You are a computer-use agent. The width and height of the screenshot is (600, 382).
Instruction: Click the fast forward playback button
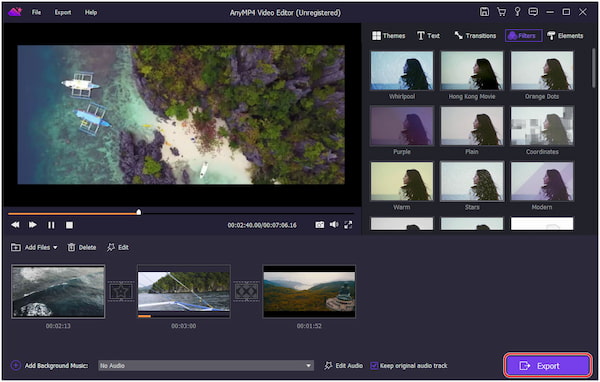(x=33, y=225)
